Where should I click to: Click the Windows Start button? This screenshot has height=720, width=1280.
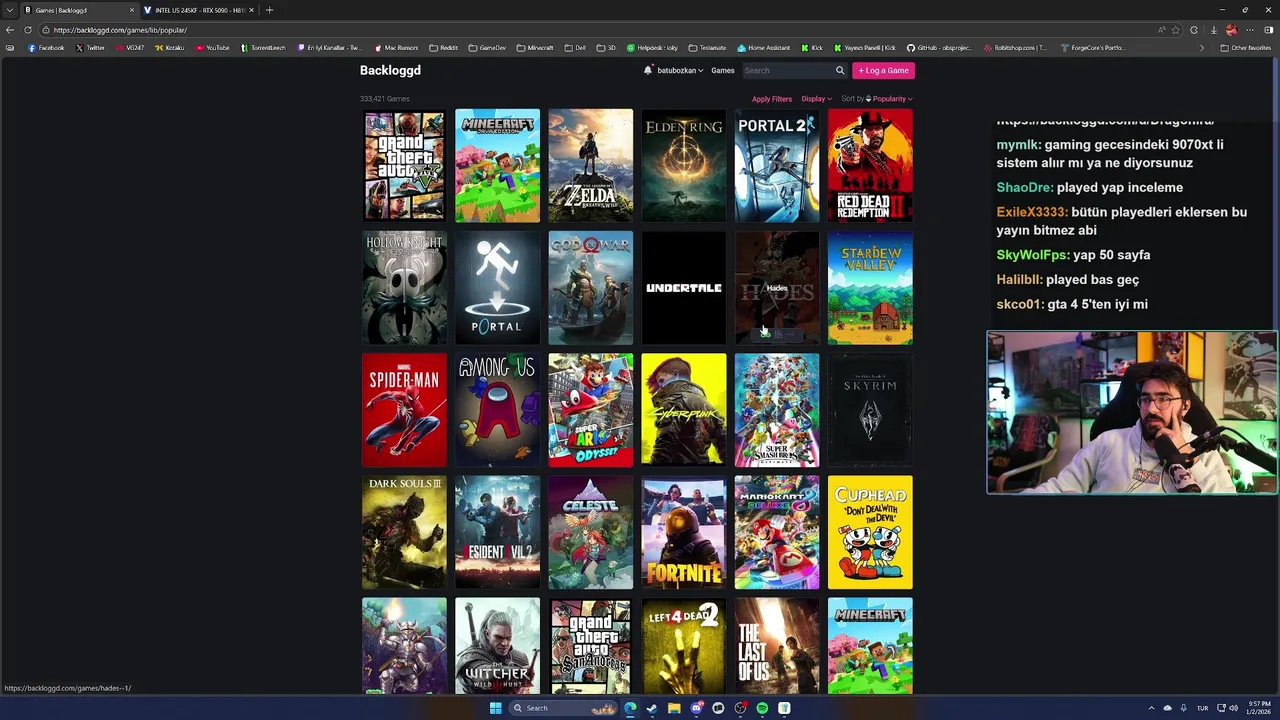(495, 708)
